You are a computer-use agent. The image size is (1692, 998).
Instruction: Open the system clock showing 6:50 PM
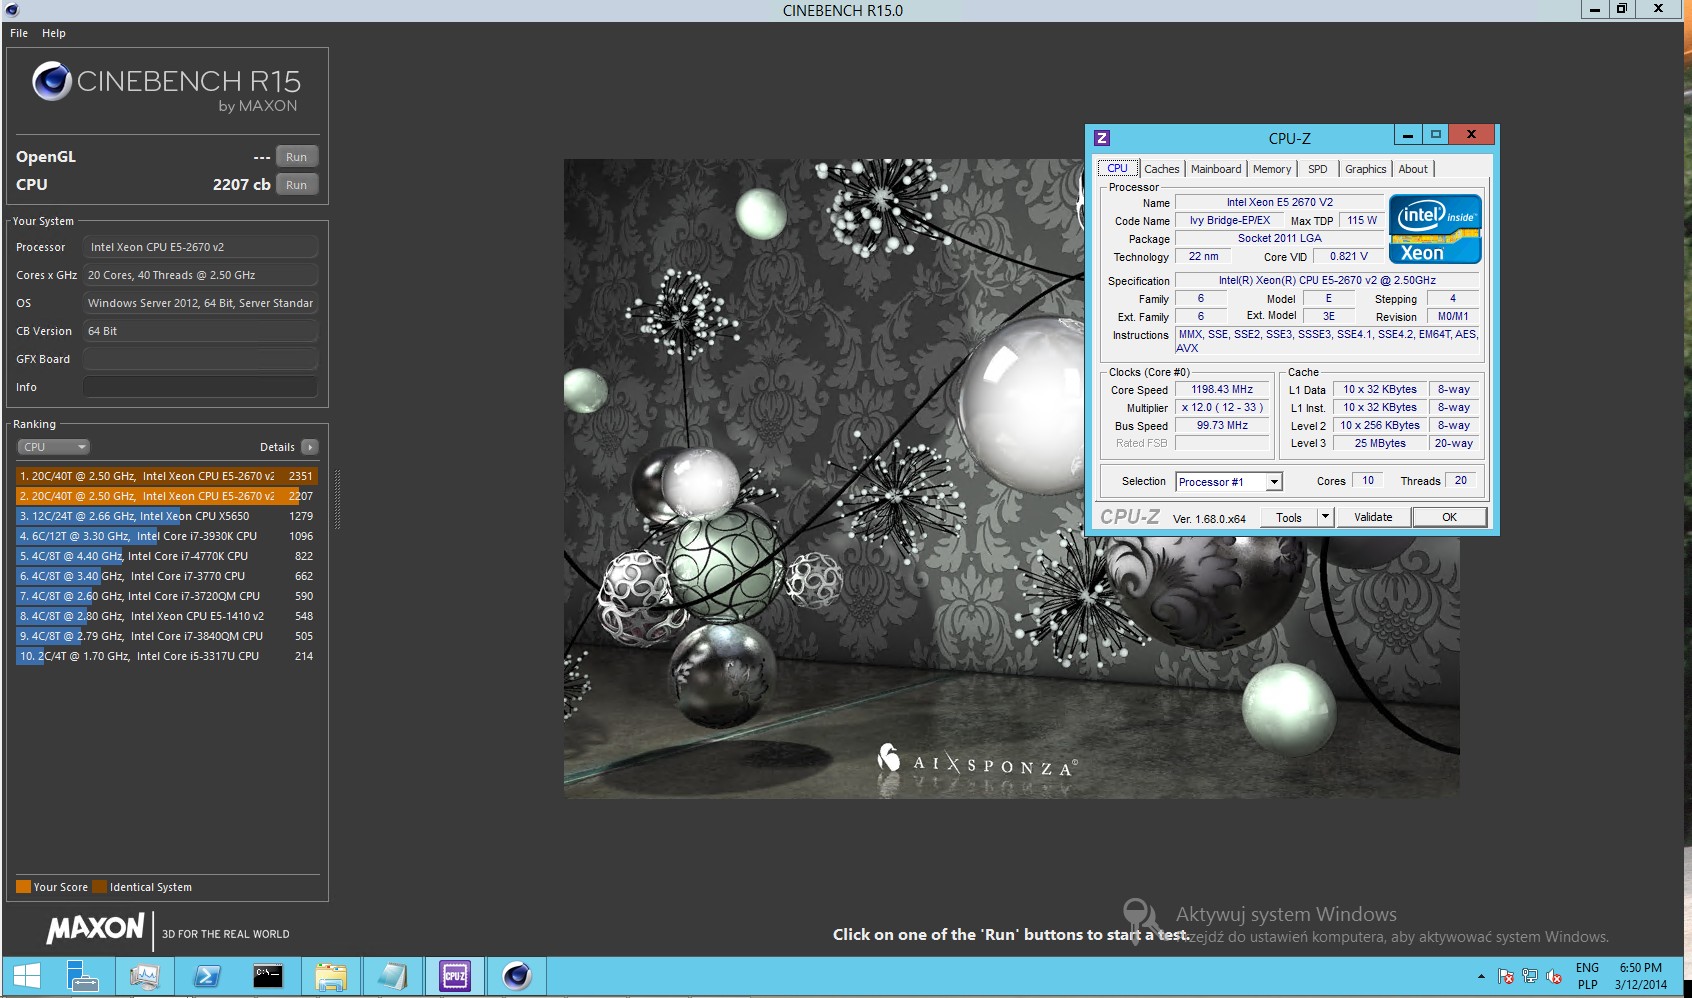[1640, 976]
